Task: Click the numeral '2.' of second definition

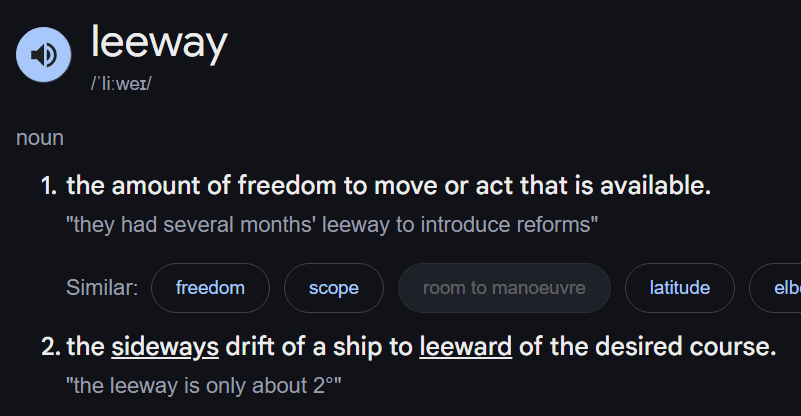Action: pos(51,346)
